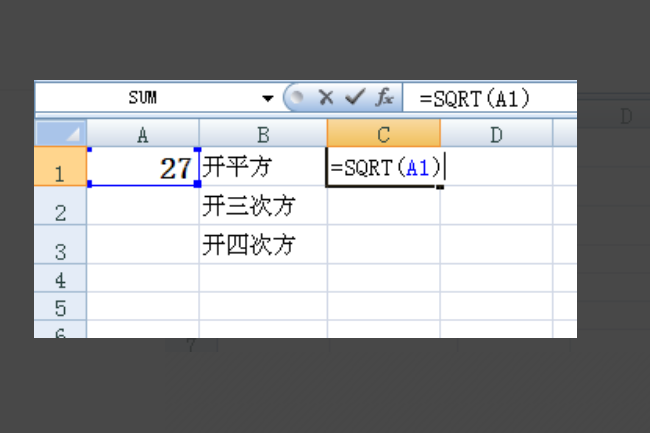Select row 2 header
The height and width of the screenshot is (433, 650).
click(60, 206)
